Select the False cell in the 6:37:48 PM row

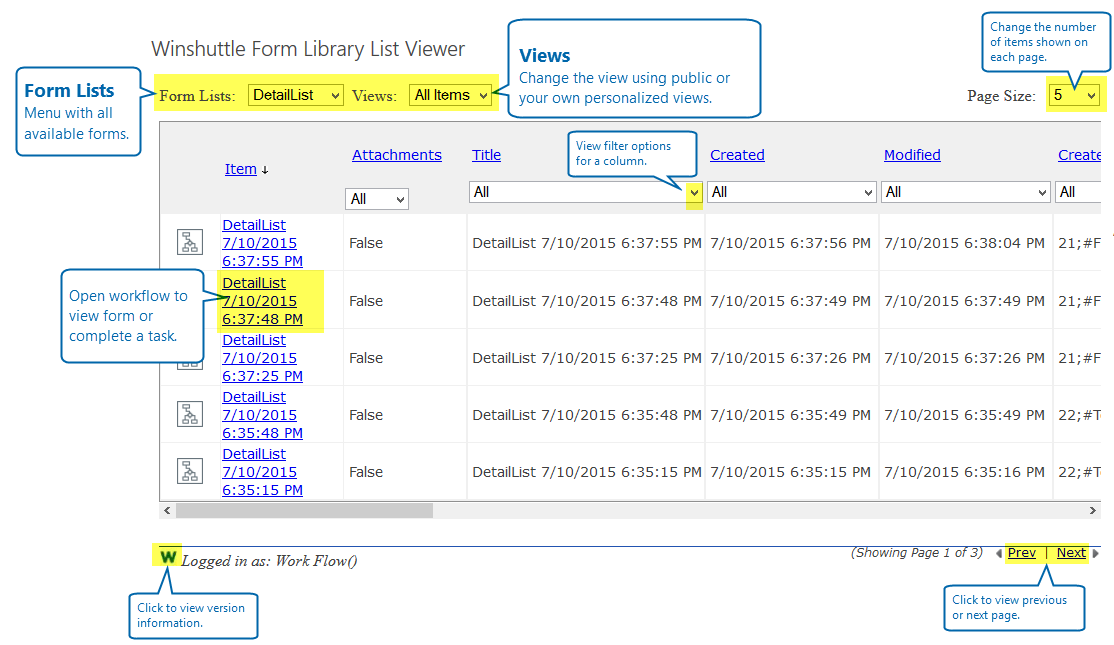click(x=366, y=301)
